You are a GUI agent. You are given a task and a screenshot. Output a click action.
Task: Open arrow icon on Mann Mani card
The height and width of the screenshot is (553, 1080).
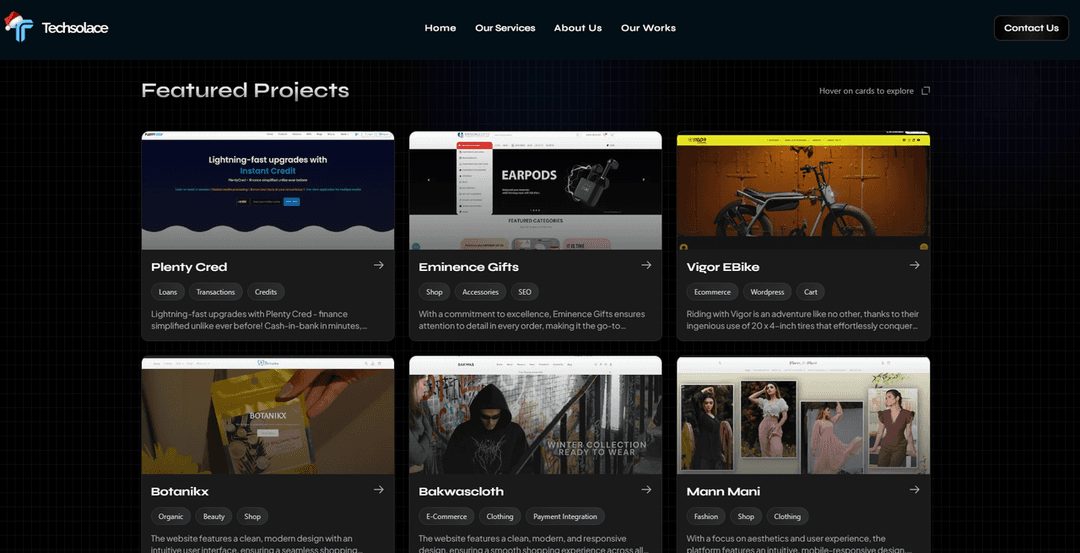914,490
